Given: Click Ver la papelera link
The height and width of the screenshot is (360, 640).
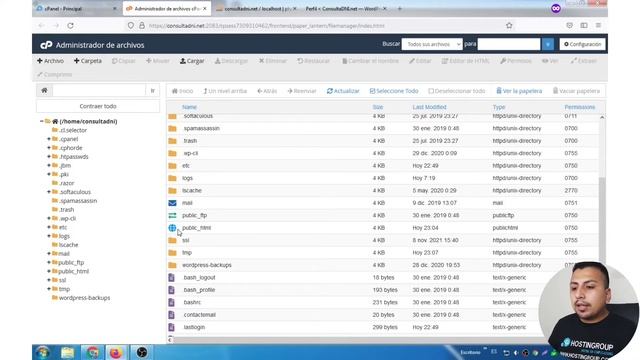Looking at the screenshot, I should pos(519,91).
